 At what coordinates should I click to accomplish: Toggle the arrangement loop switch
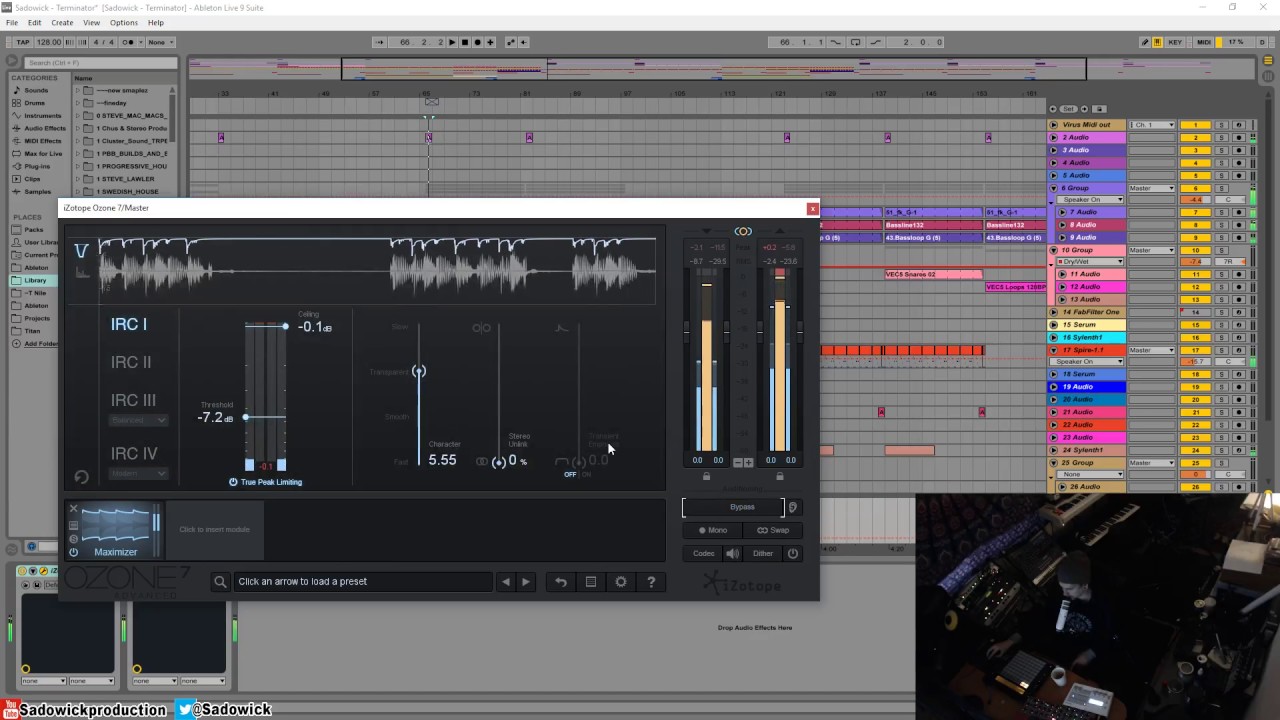(857, 42)
